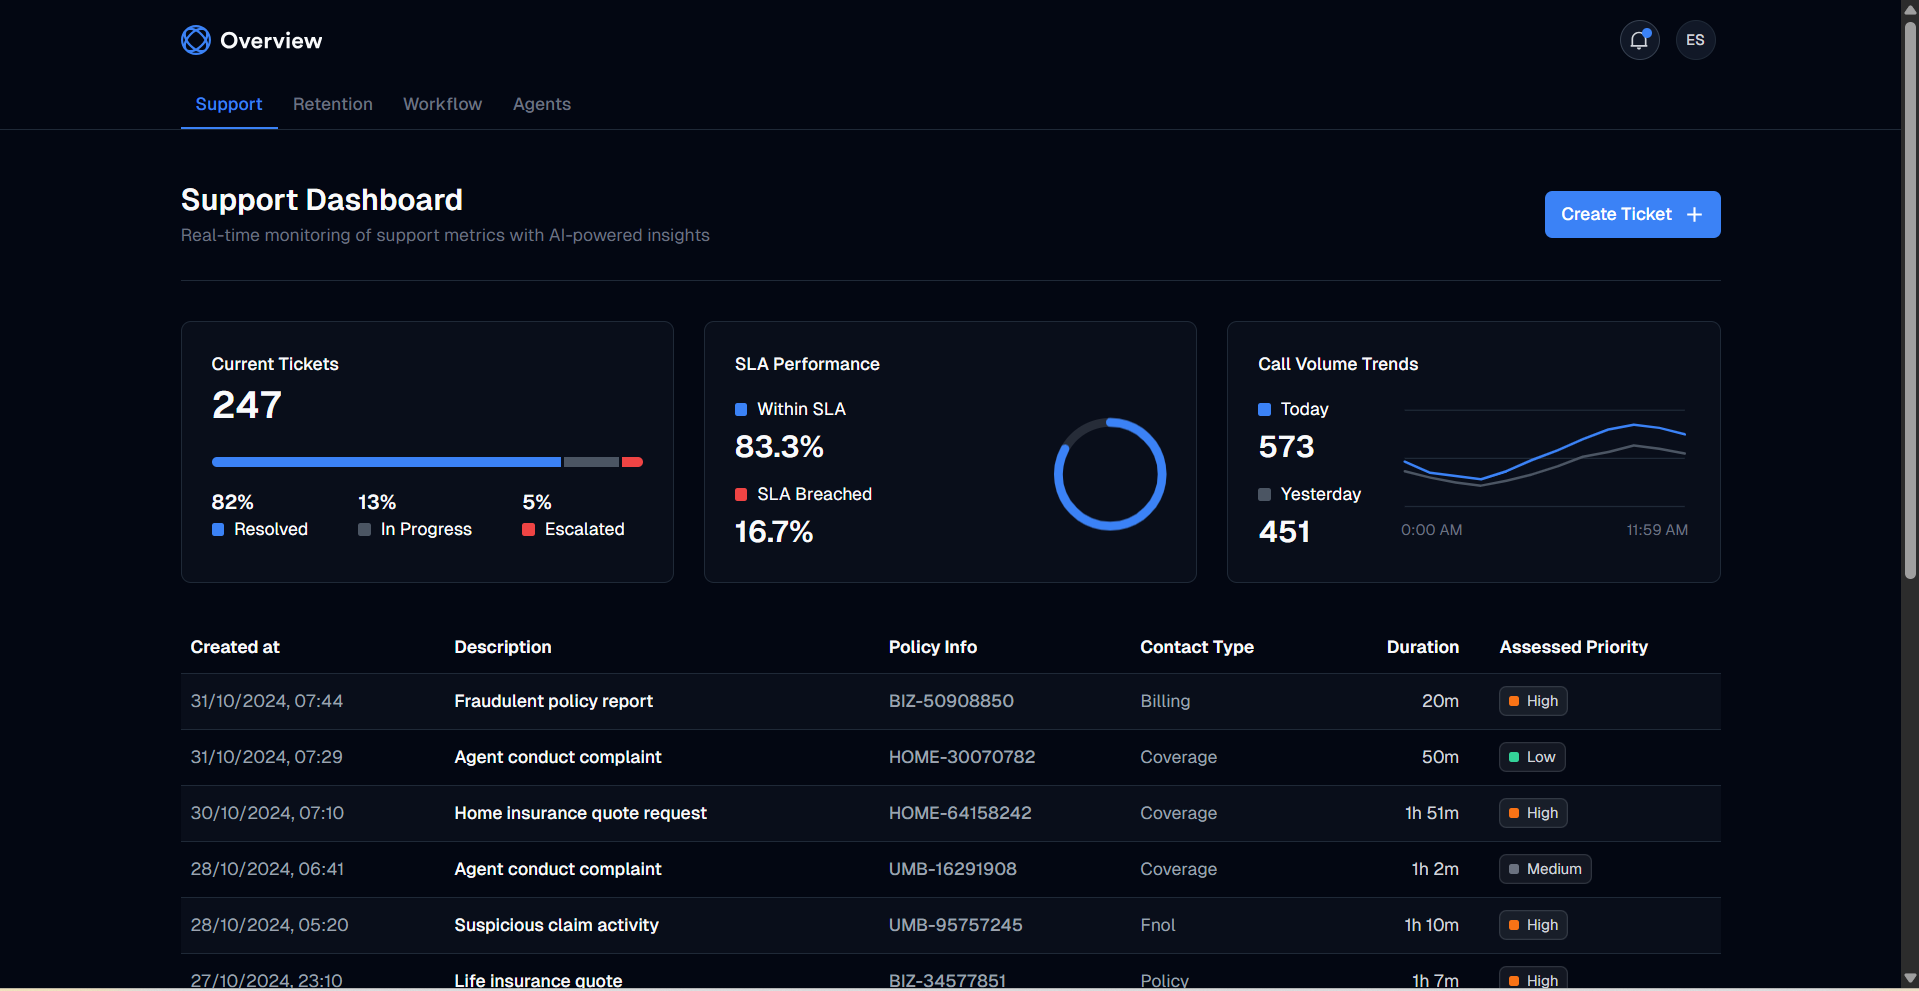Go to the Agents tab
Viewport: 1919px width, 991px height.
coord(541,104)
